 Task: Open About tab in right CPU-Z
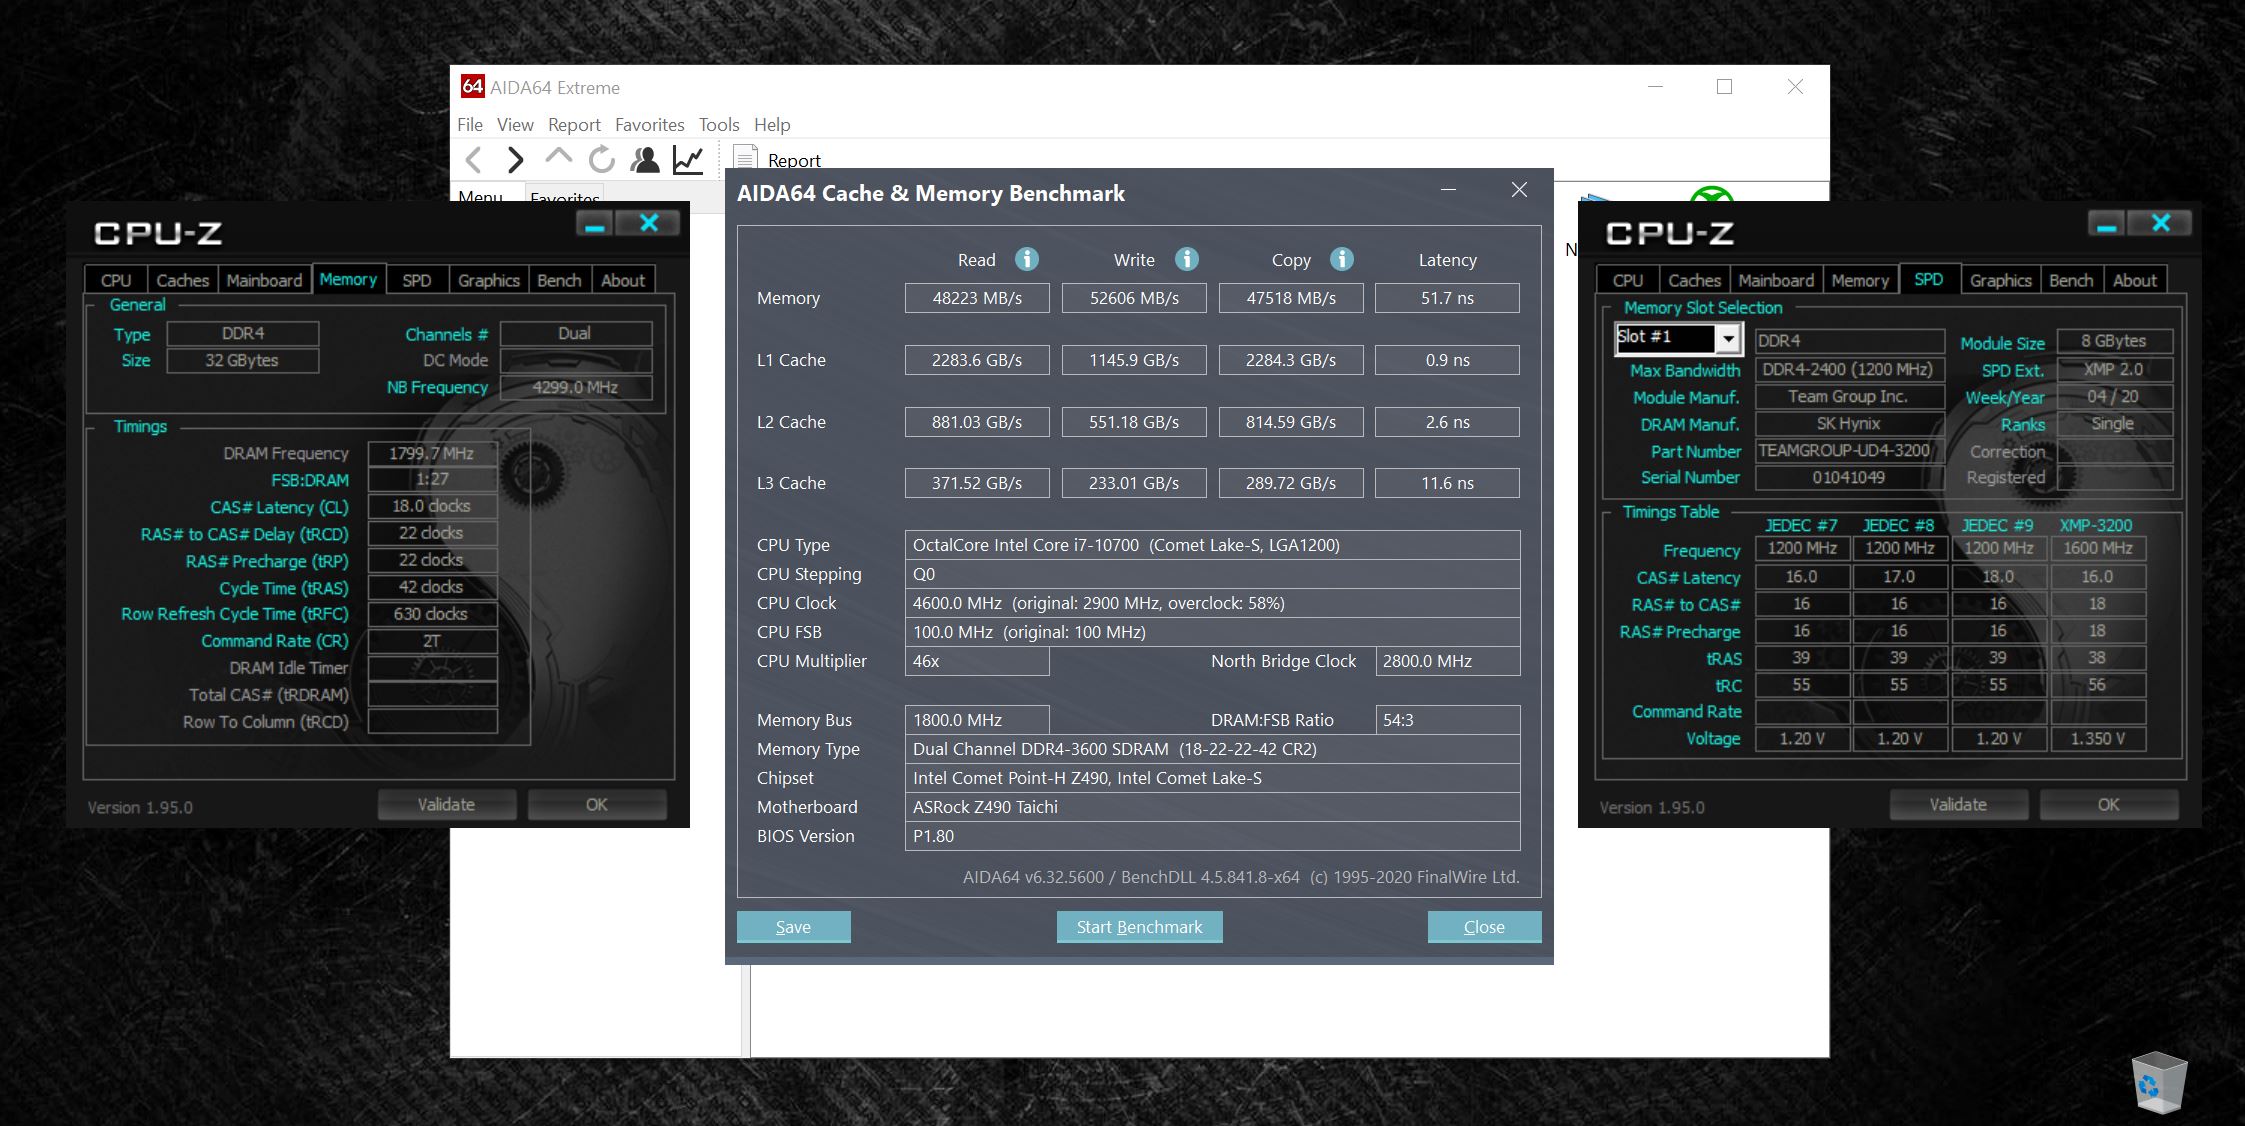(x=2135, y=280)
